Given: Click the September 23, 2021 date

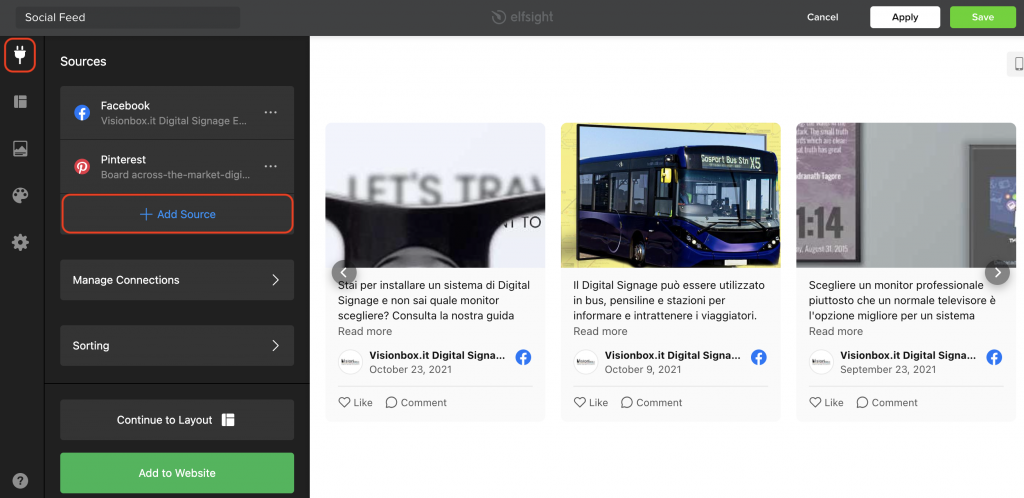Looking at the screenshot, I should pos(888,369).
